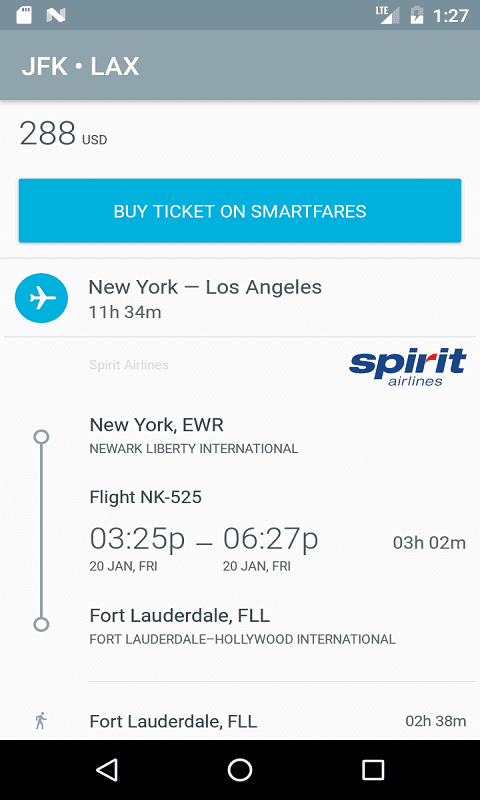
Task: Tap the walking person layover icon
Action: pos(41,721)
